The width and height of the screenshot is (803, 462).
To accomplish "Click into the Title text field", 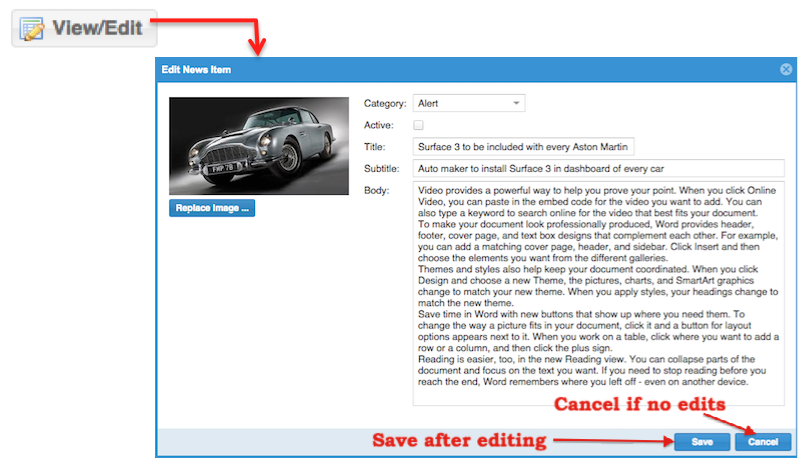I will [523, 147].
